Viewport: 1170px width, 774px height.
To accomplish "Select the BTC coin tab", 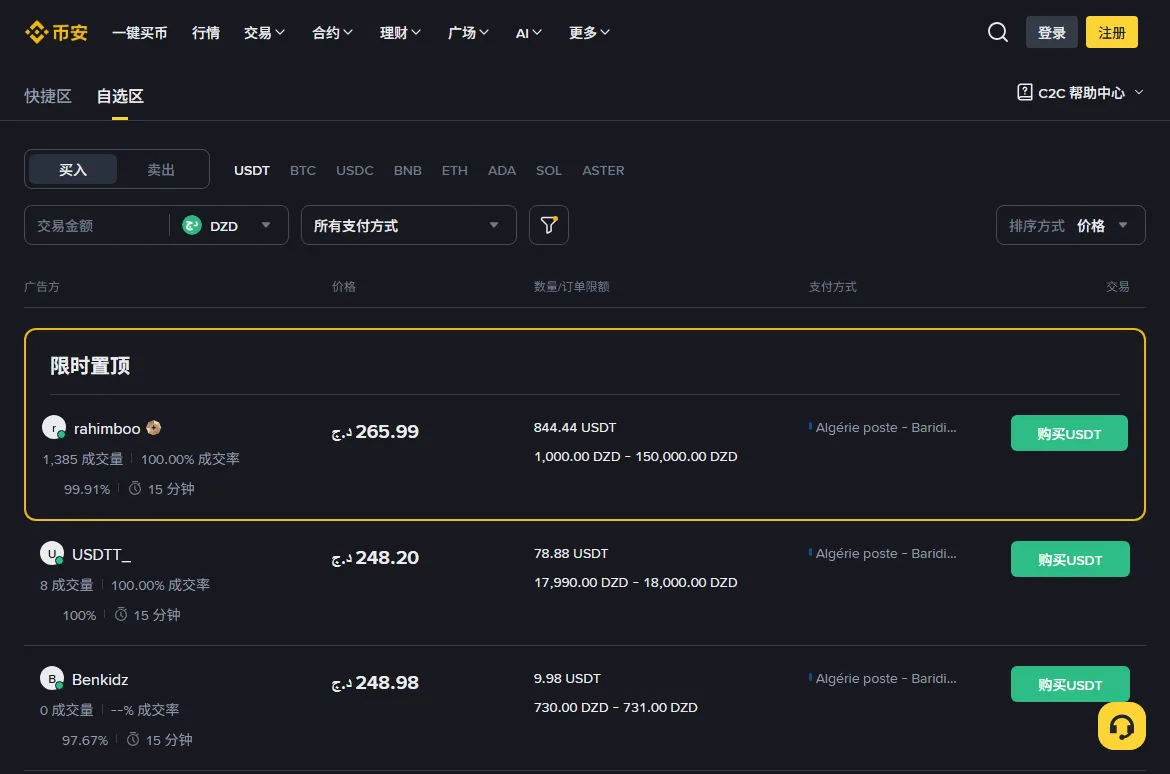I will (303, 170).
